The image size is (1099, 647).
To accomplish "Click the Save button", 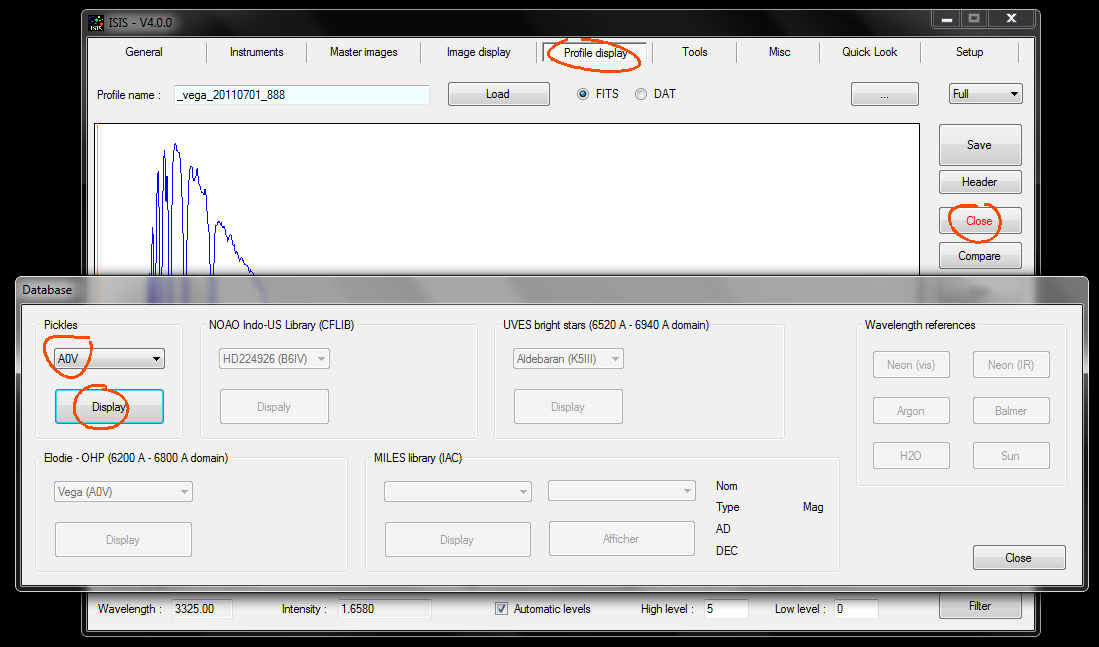I will pos(979,145).
